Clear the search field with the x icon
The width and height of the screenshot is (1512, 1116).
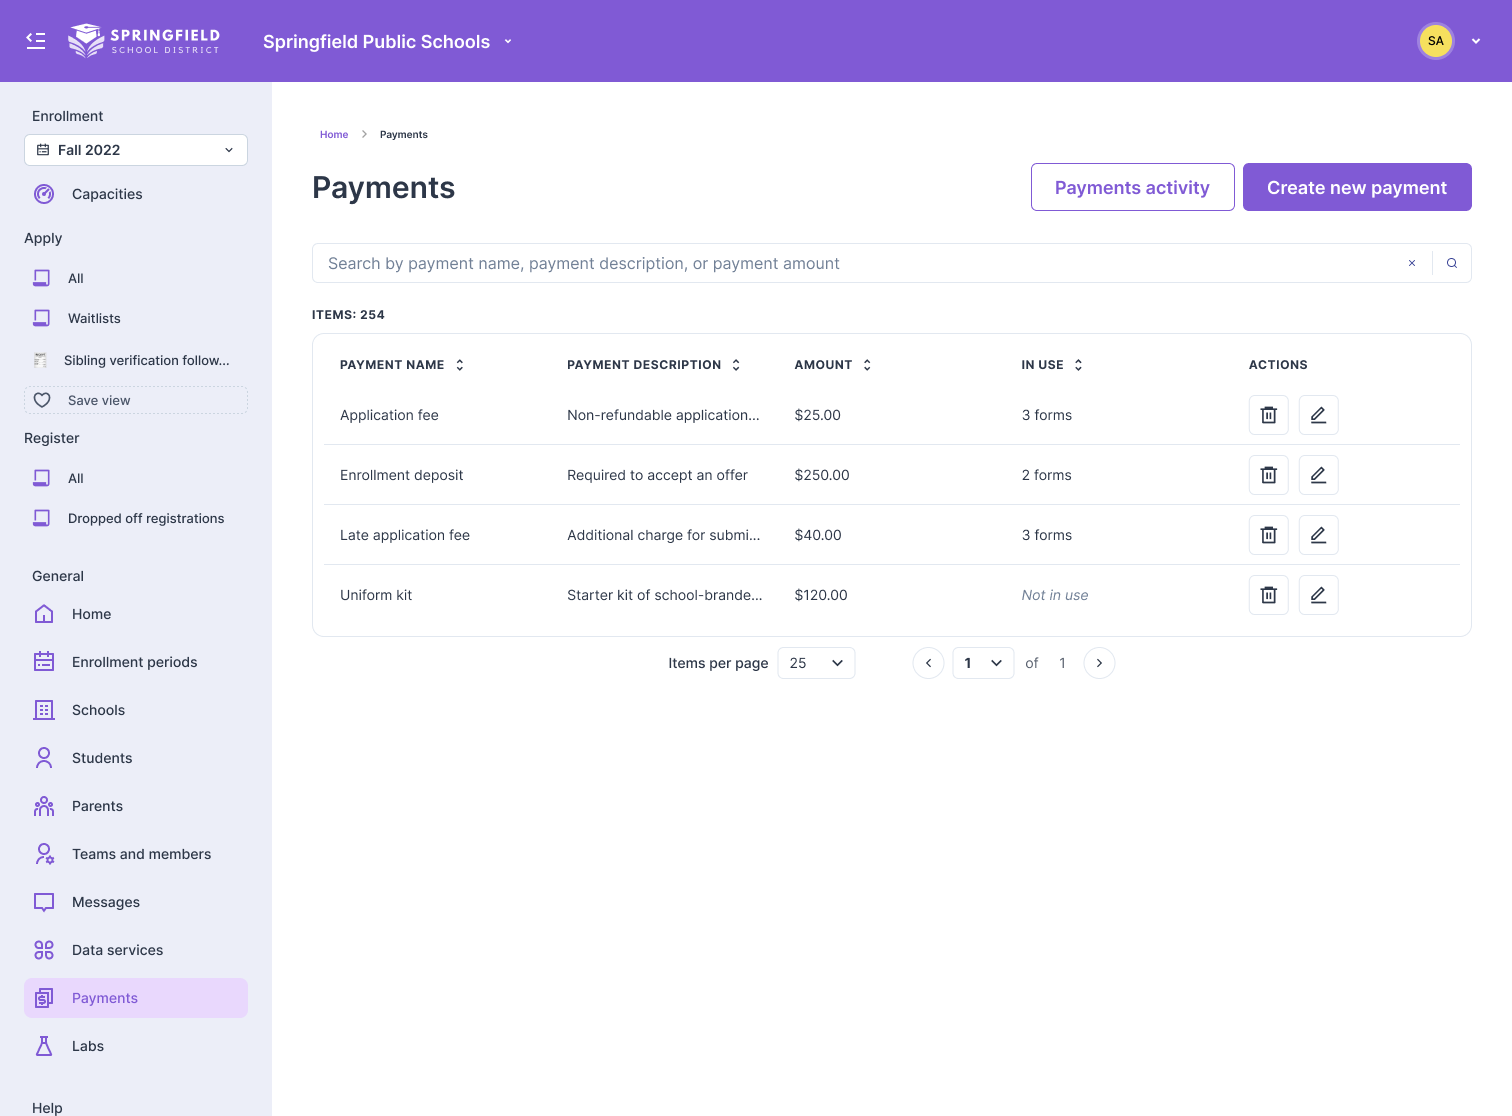1412,263
